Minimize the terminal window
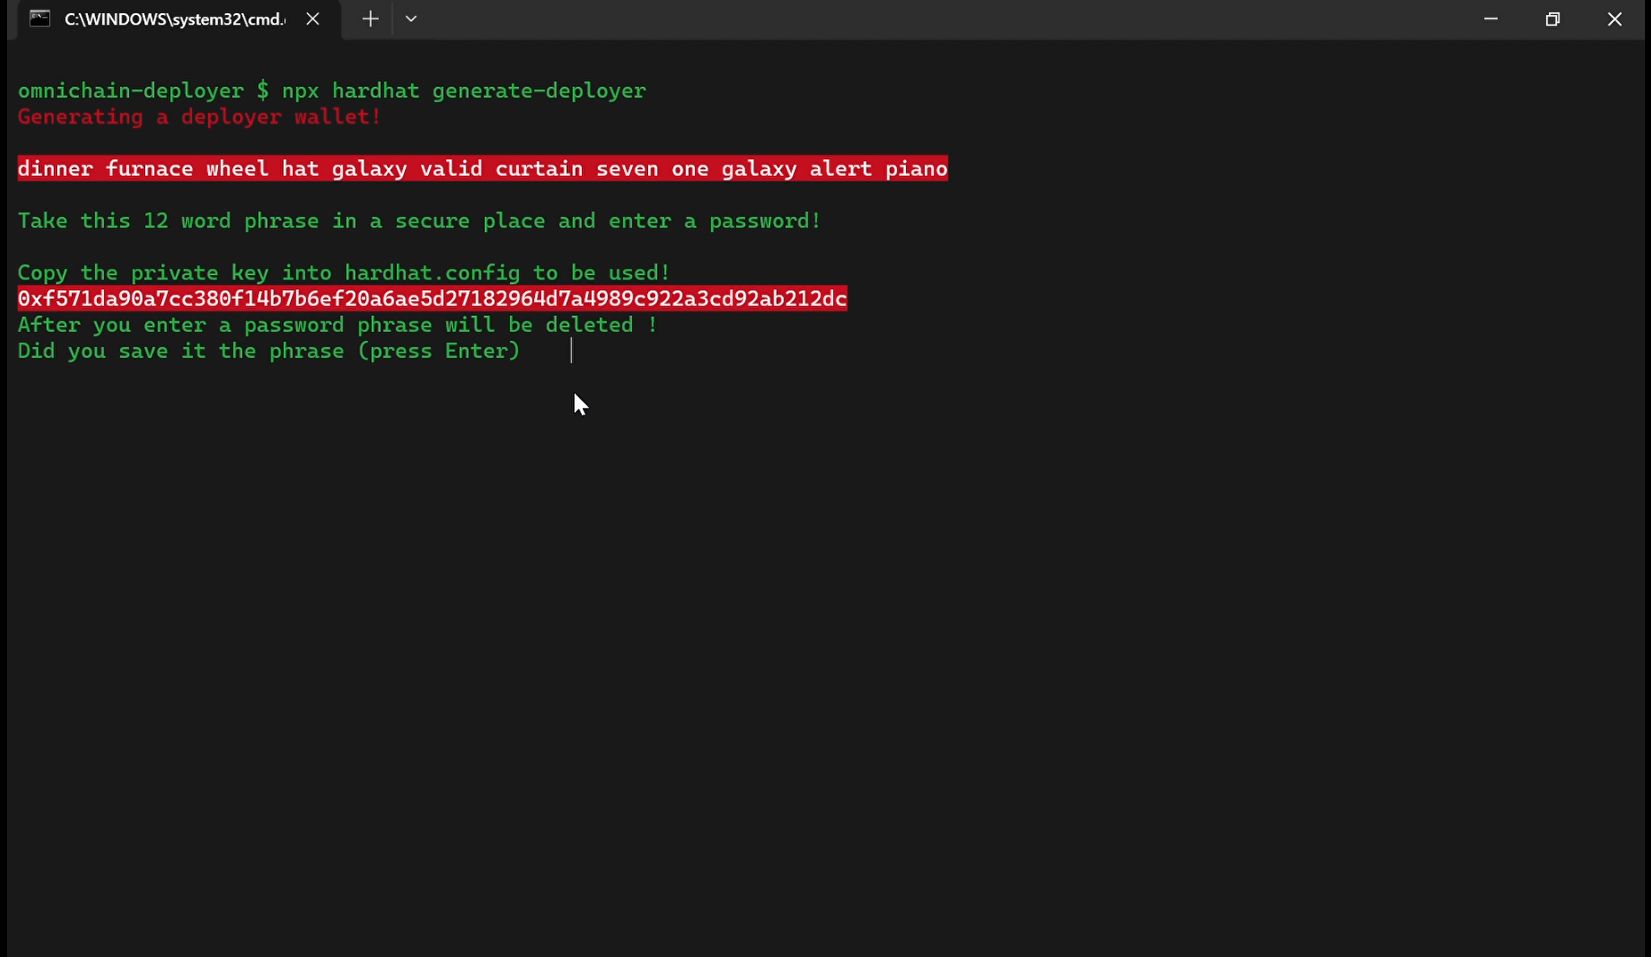The image size is (1651, 957). coord(1491,19)
